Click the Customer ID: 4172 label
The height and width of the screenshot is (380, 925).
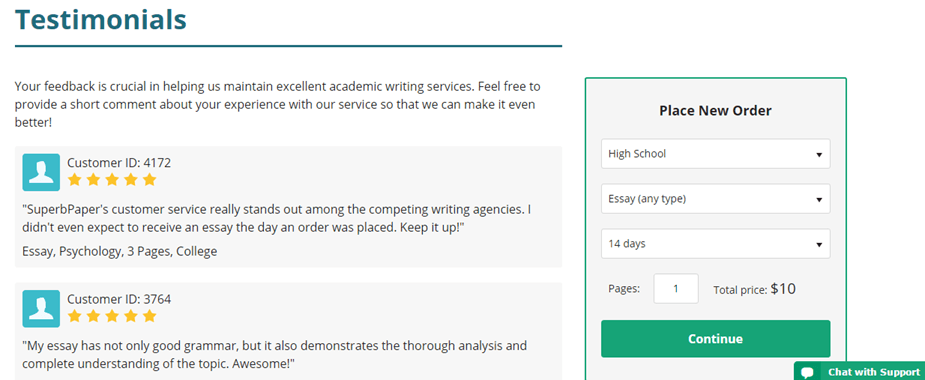[x=119, y=163]
